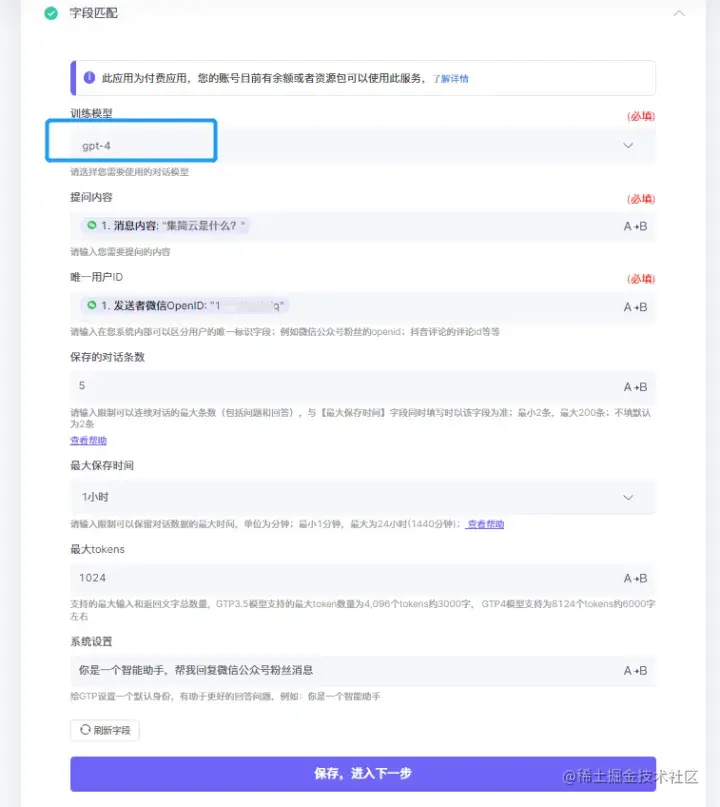
Task: Click the 系统设置 input field
Action: (x=363, y=671)
